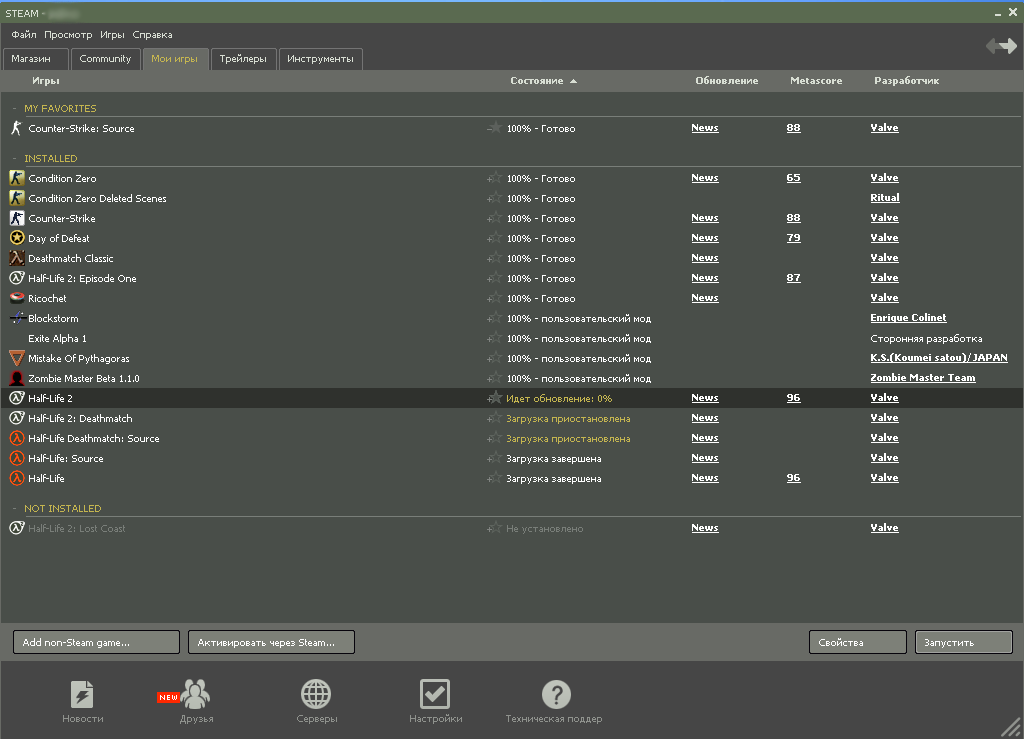
Task: Open the Файл menu
Action: coord(24,35)
